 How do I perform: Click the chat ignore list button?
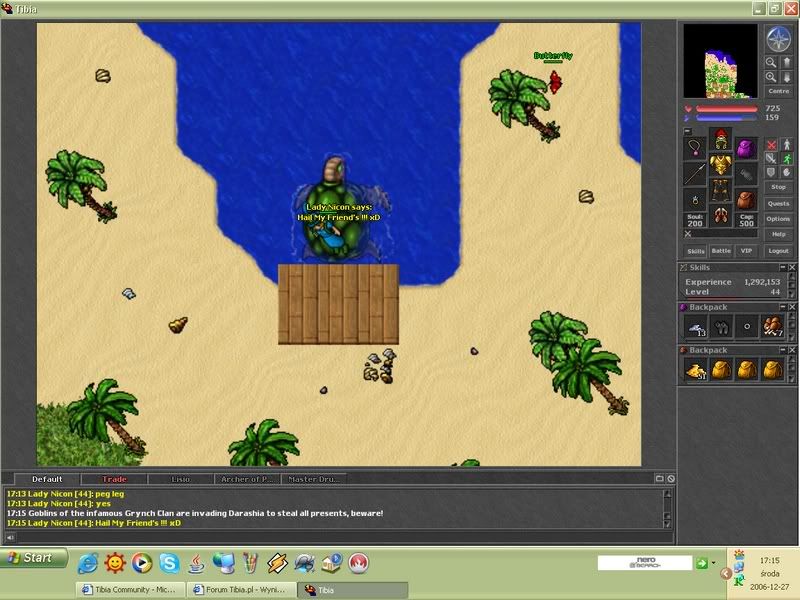671,479
